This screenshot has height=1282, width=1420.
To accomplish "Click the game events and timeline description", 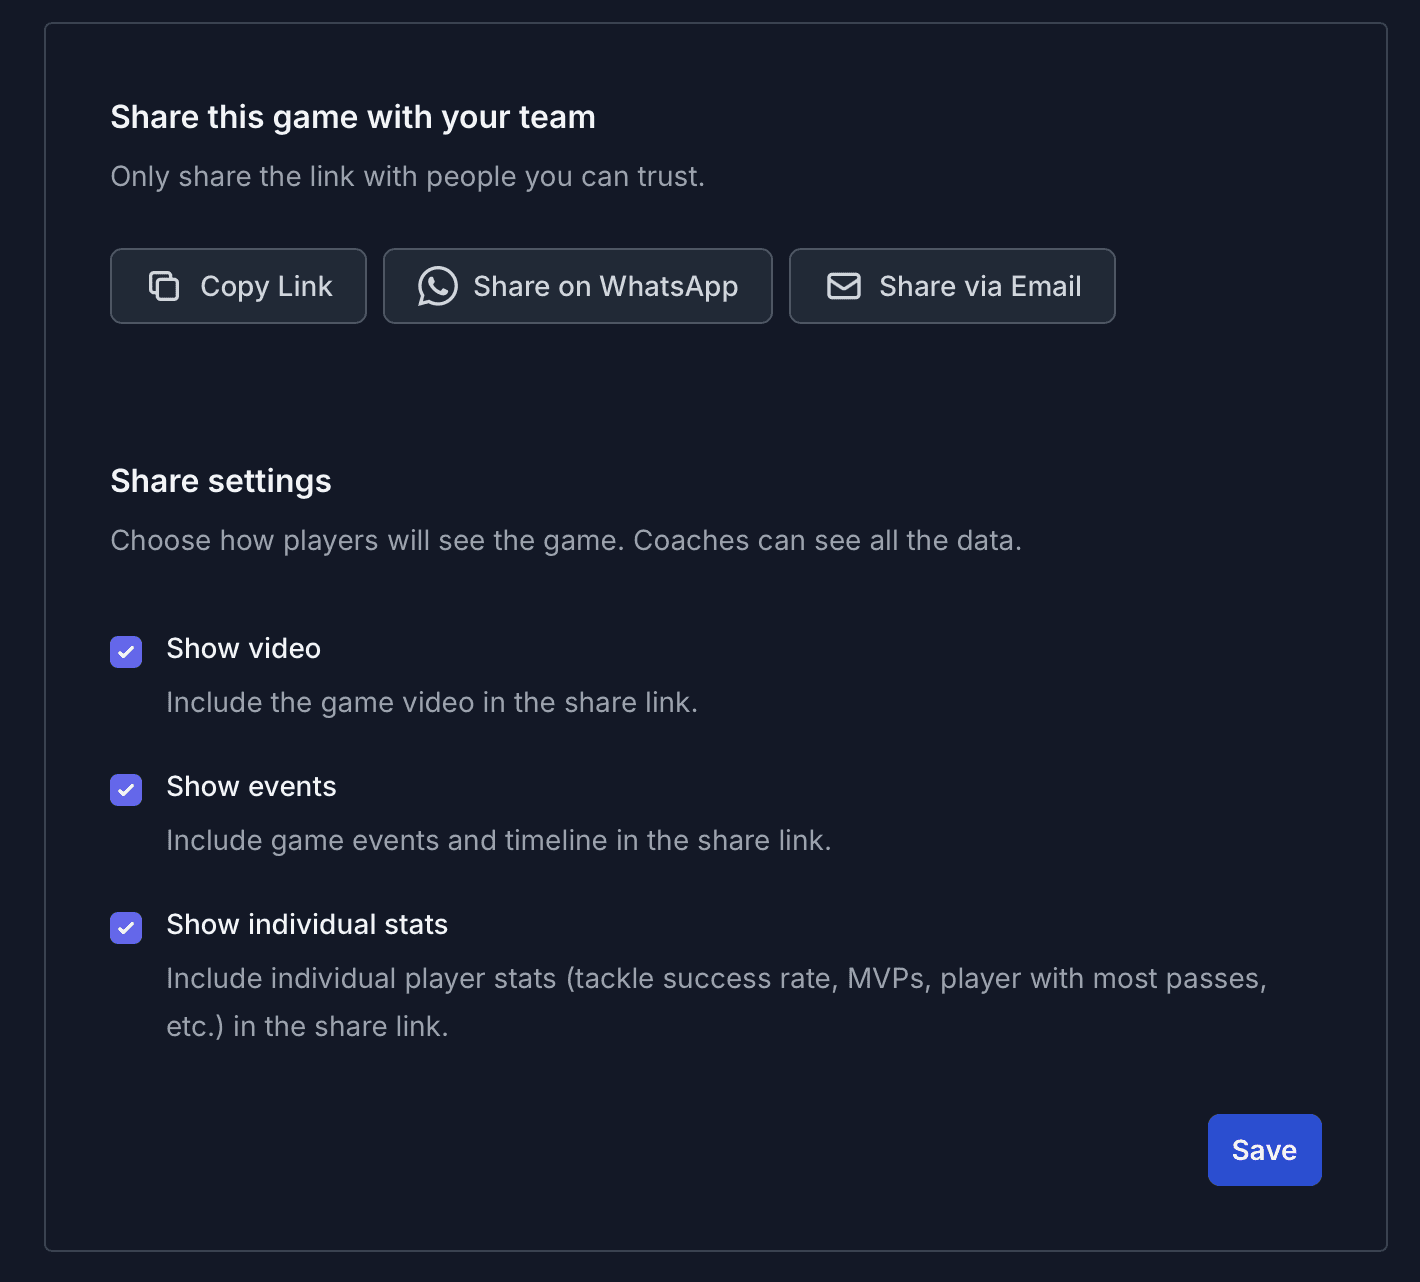I will (499, 841).
